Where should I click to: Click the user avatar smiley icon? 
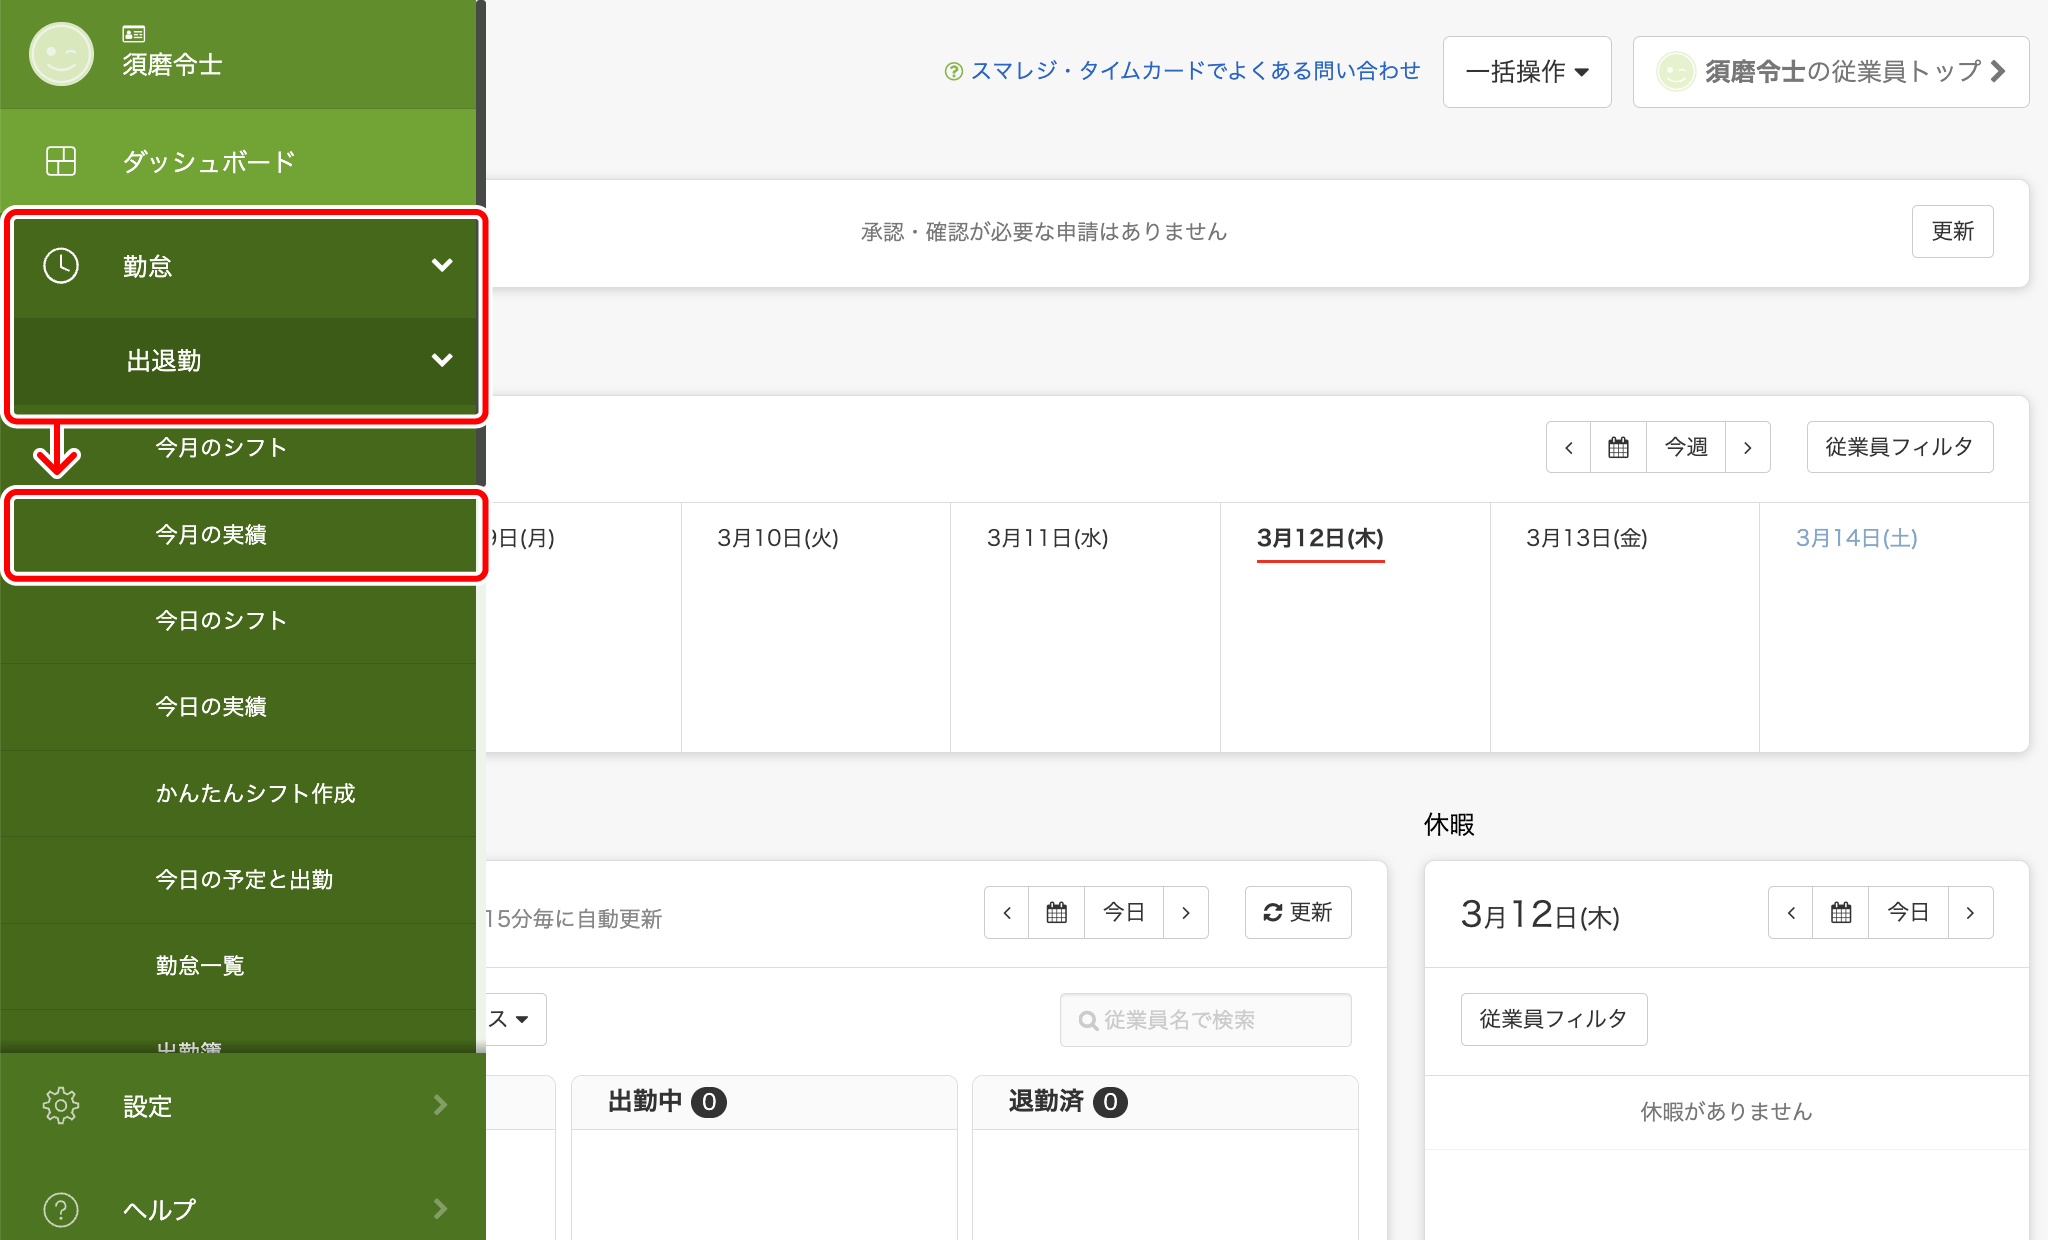[61, 54]
